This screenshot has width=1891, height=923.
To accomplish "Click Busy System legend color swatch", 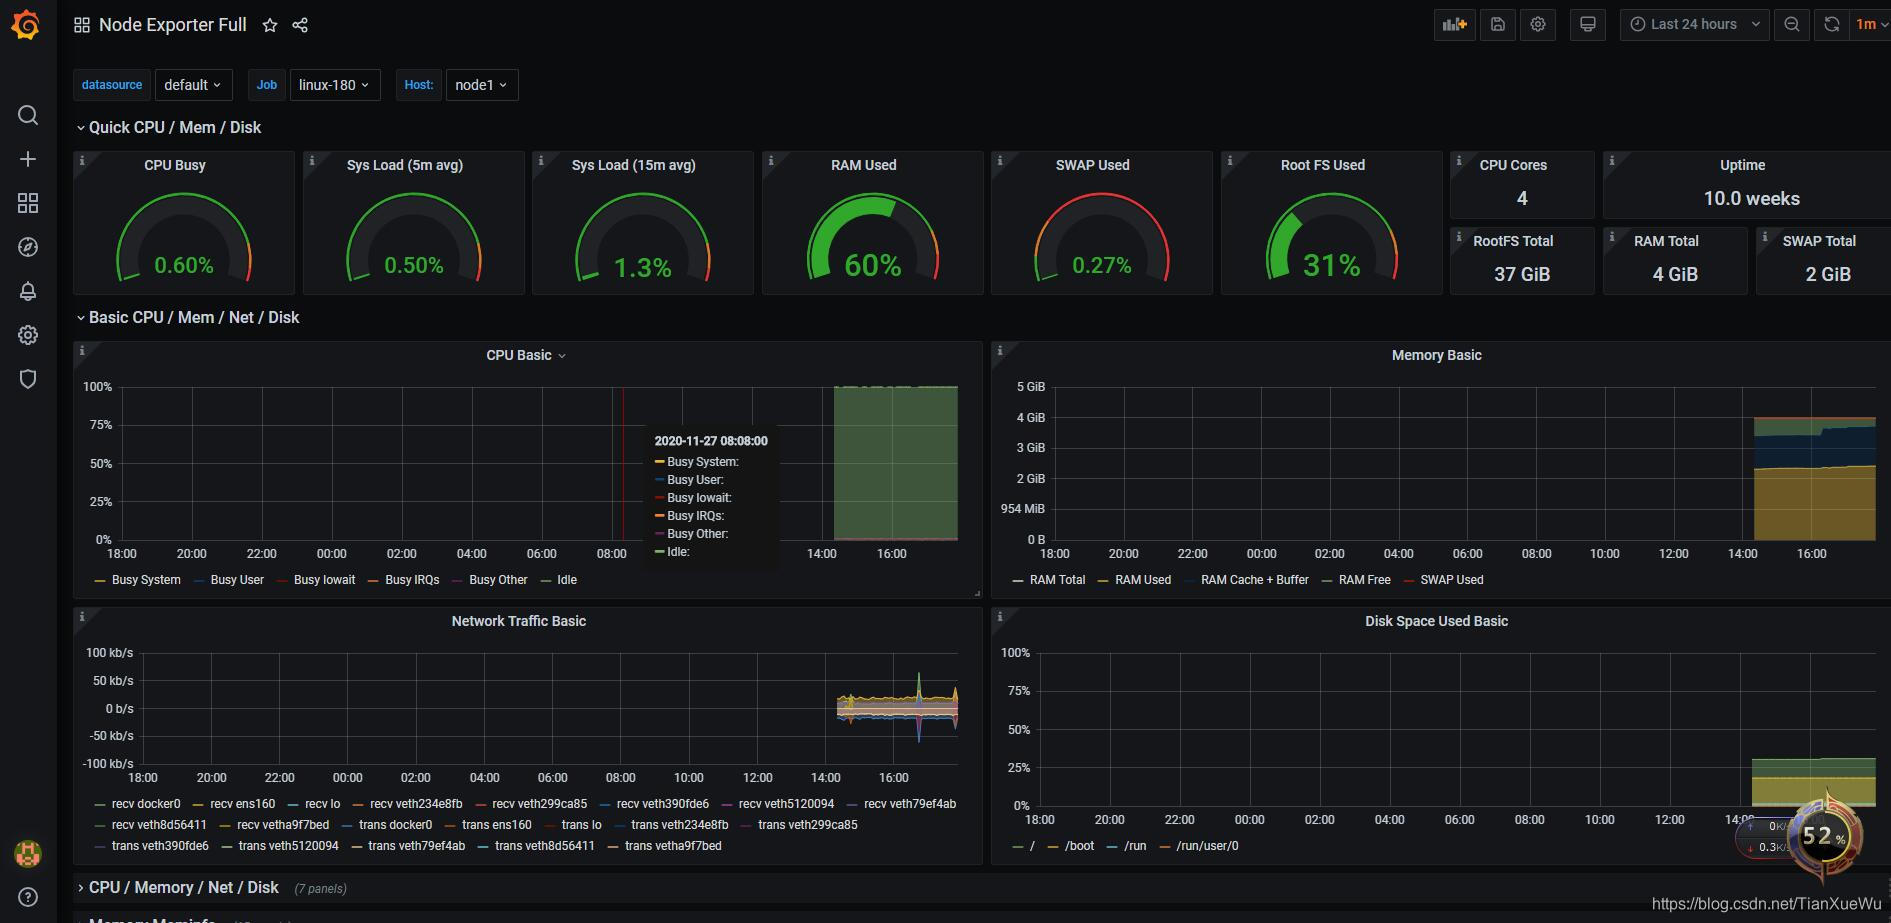I will click(x=99, y=581).
